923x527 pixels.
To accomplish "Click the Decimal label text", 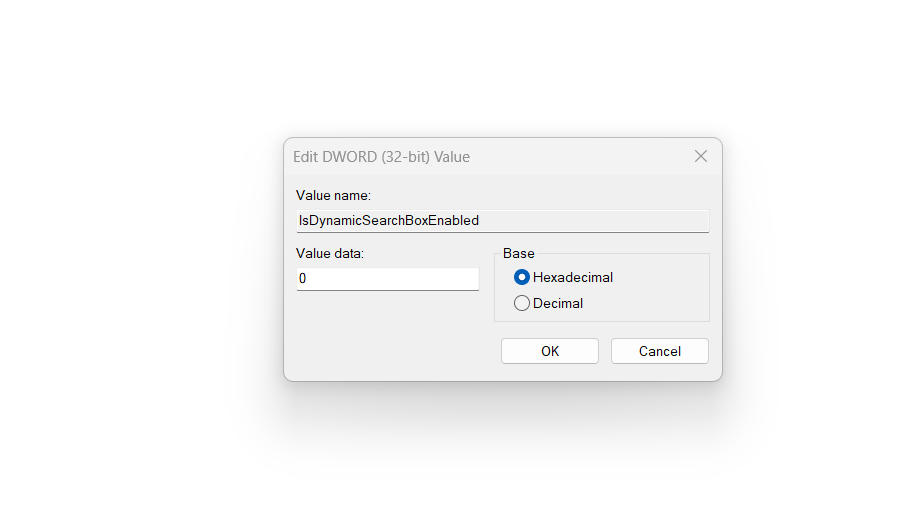I will click(x=558, y=303).
